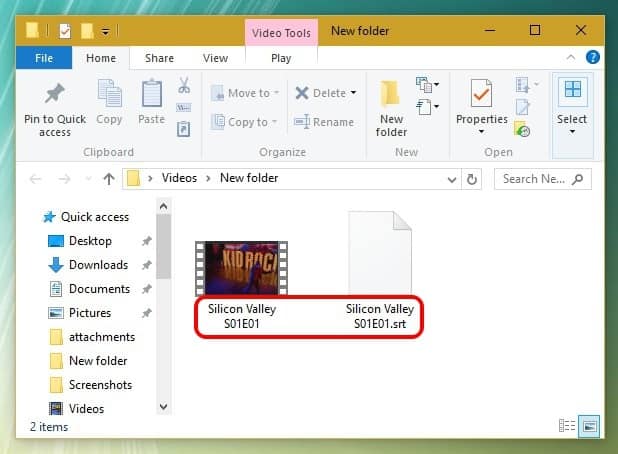Click the Forward navigation arrow
The height and width of the screenshot is (454, 618).
click(64, 179)
